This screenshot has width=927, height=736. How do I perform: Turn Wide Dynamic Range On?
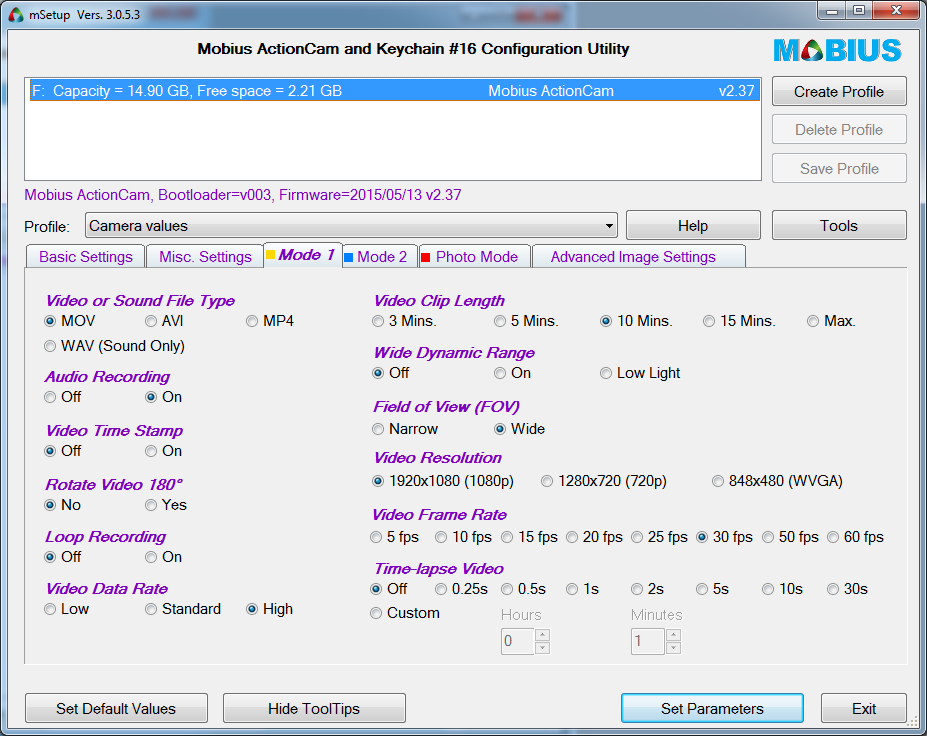pyautogui.click(x=513, y=373)
